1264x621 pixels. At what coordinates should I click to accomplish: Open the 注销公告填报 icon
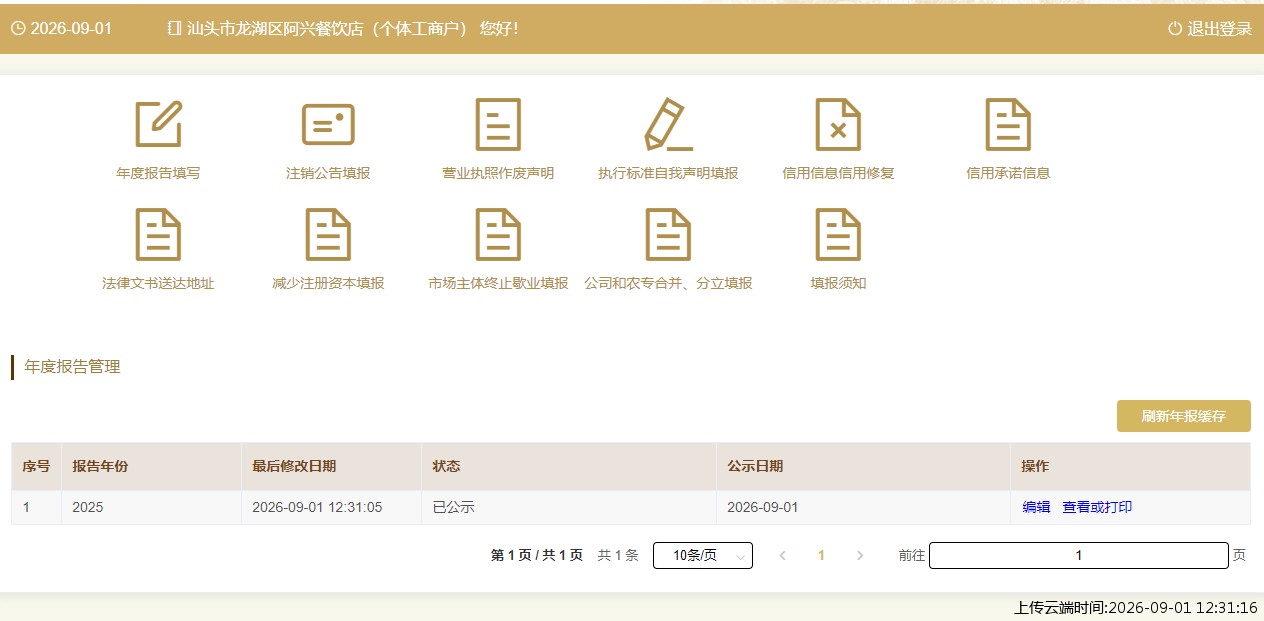coord(328,124)
